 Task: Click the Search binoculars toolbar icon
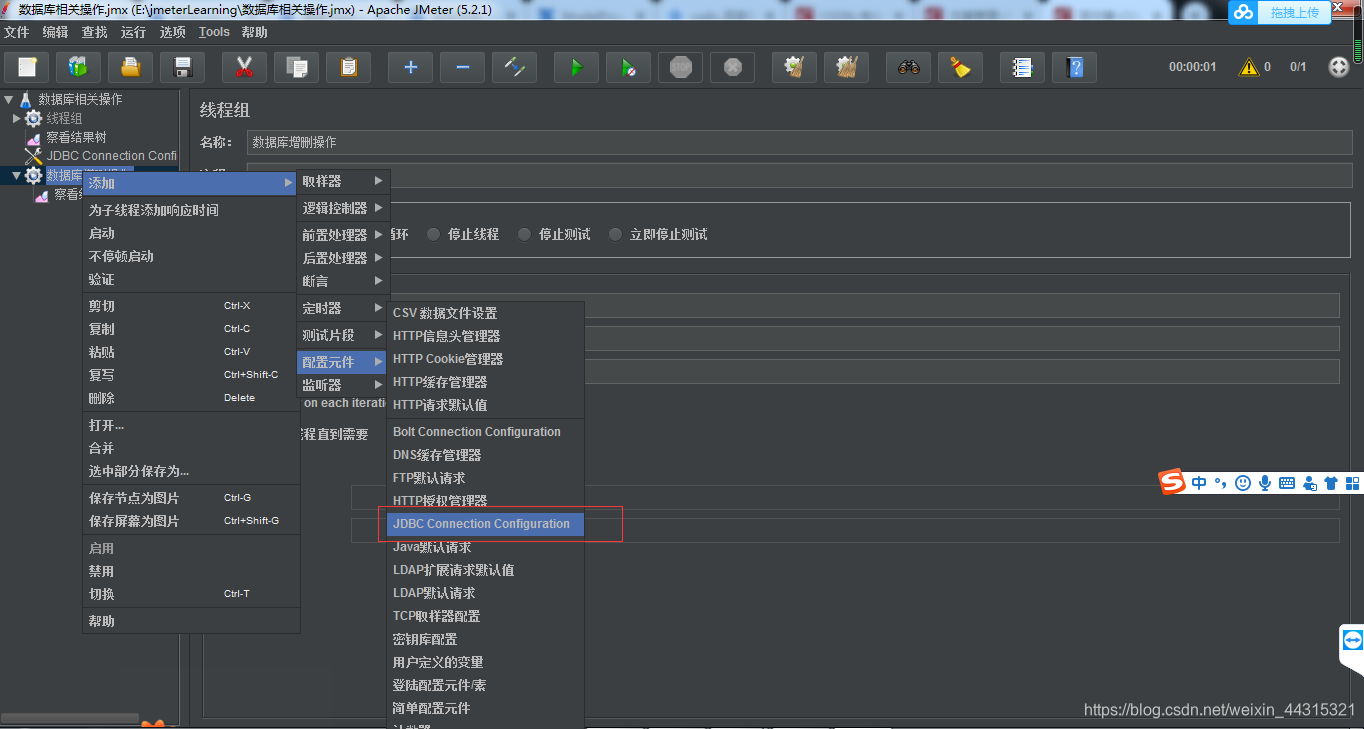click(908, 67)
